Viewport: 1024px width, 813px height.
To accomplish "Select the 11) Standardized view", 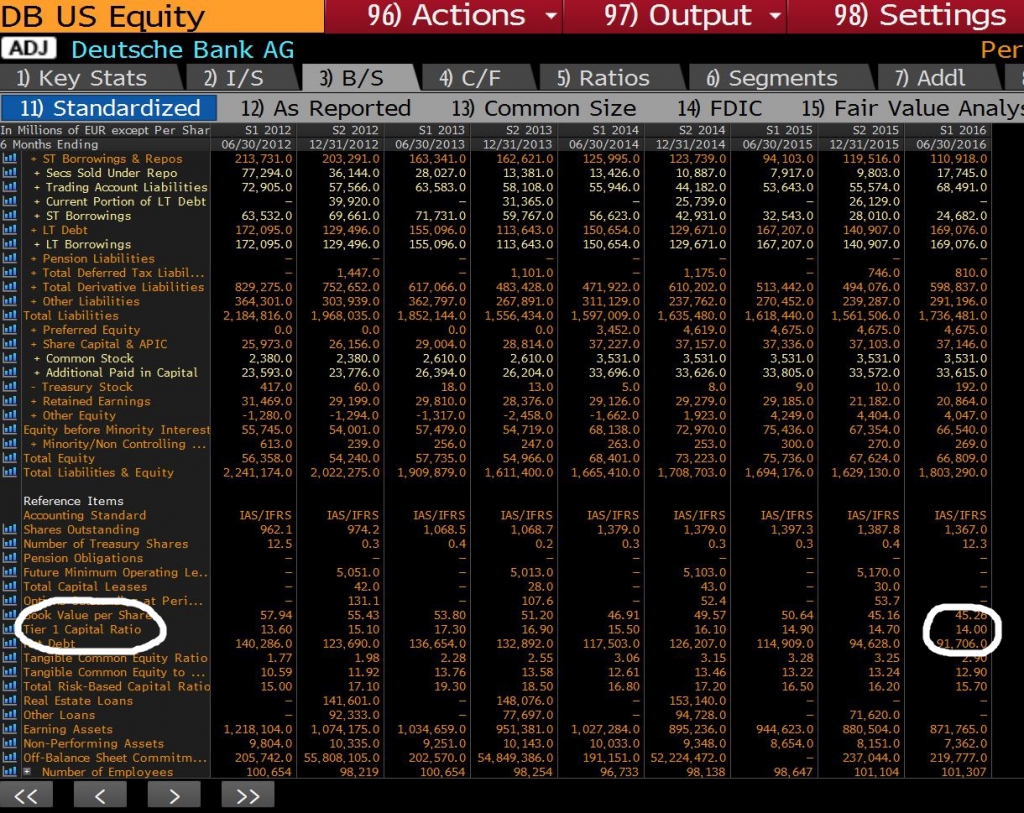I will [109, 108].
